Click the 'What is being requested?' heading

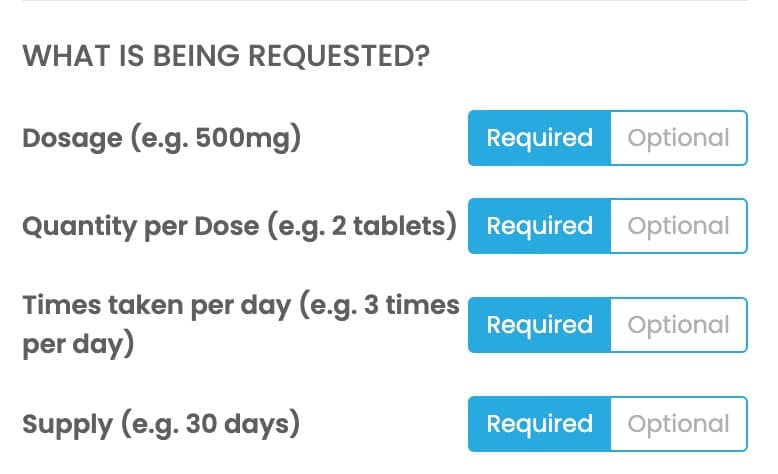tap(226, 56)
